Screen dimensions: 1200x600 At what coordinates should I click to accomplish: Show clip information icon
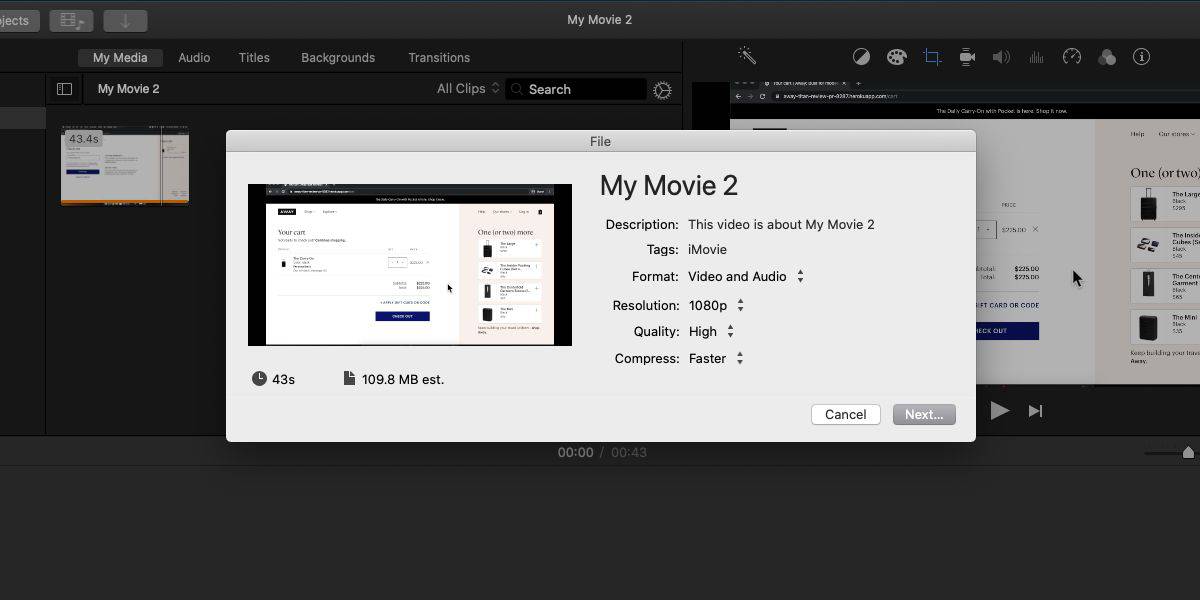coord(1141,57)
